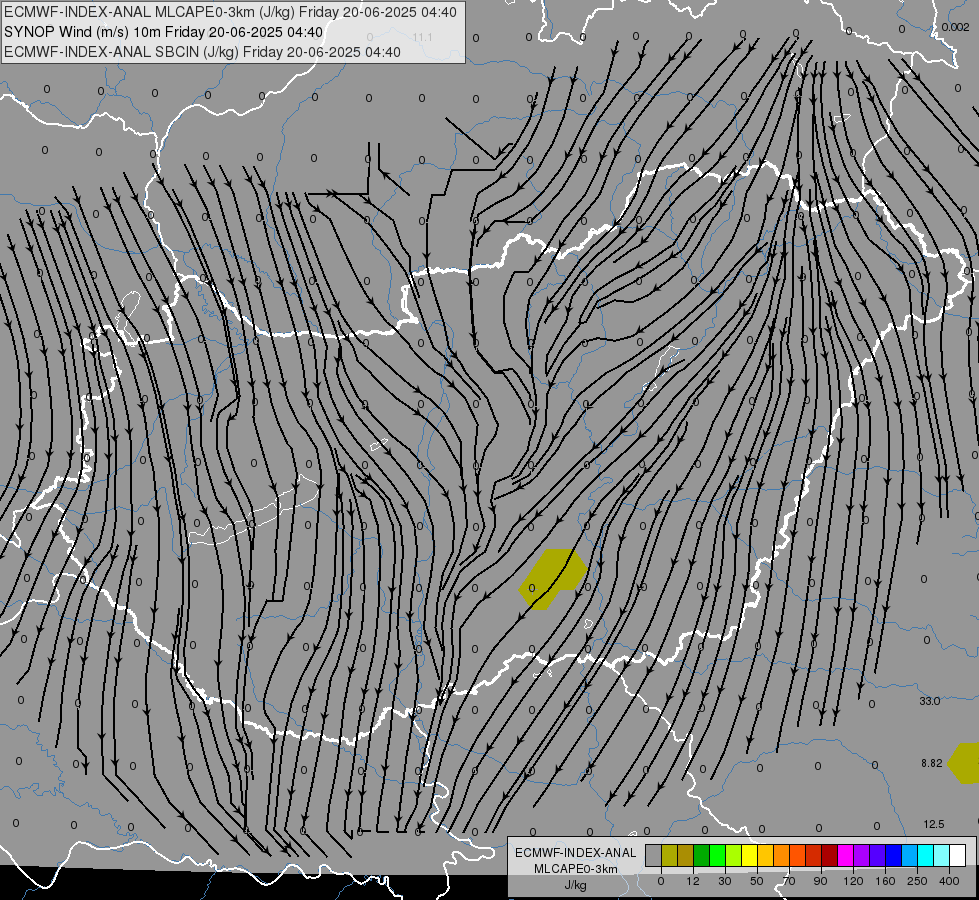979x900 pixels.
Task: Click the legend scale label 70
Action: pyautogui.click(x=789, y=881)
